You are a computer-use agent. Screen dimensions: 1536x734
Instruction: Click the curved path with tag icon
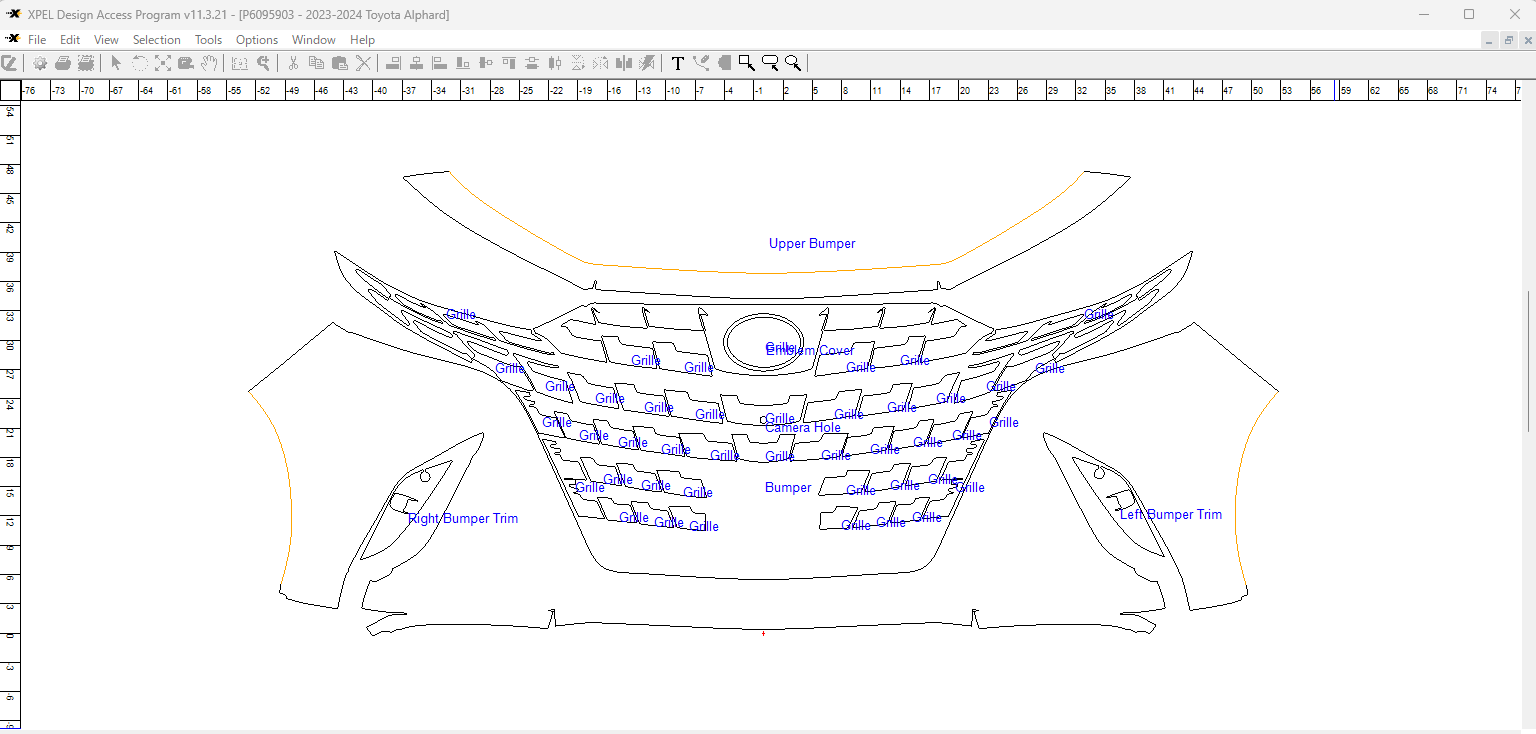point(701,63)
